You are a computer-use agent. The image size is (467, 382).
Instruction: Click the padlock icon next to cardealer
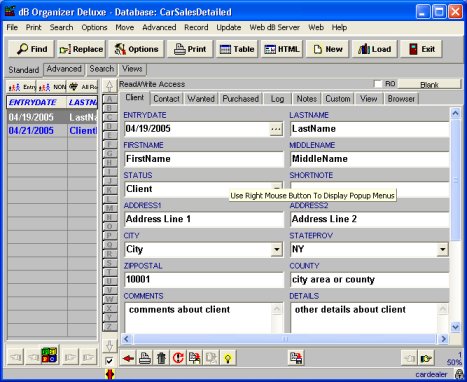pyautogui.click(x=460, y=375)
